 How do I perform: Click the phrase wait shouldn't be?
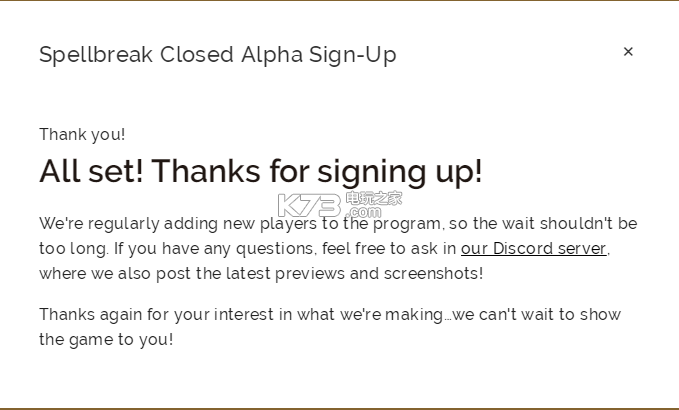[x=569, y=223]
